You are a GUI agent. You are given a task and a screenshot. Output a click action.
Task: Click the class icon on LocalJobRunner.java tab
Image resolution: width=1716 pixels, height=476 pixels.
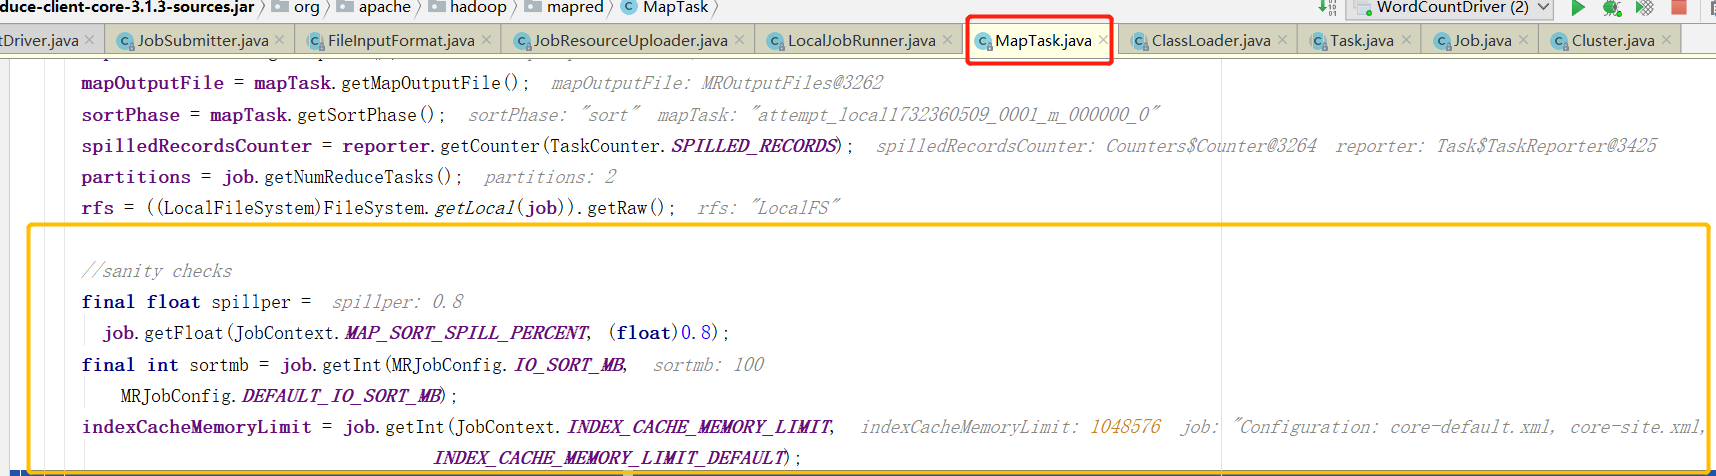click(776, 41)
